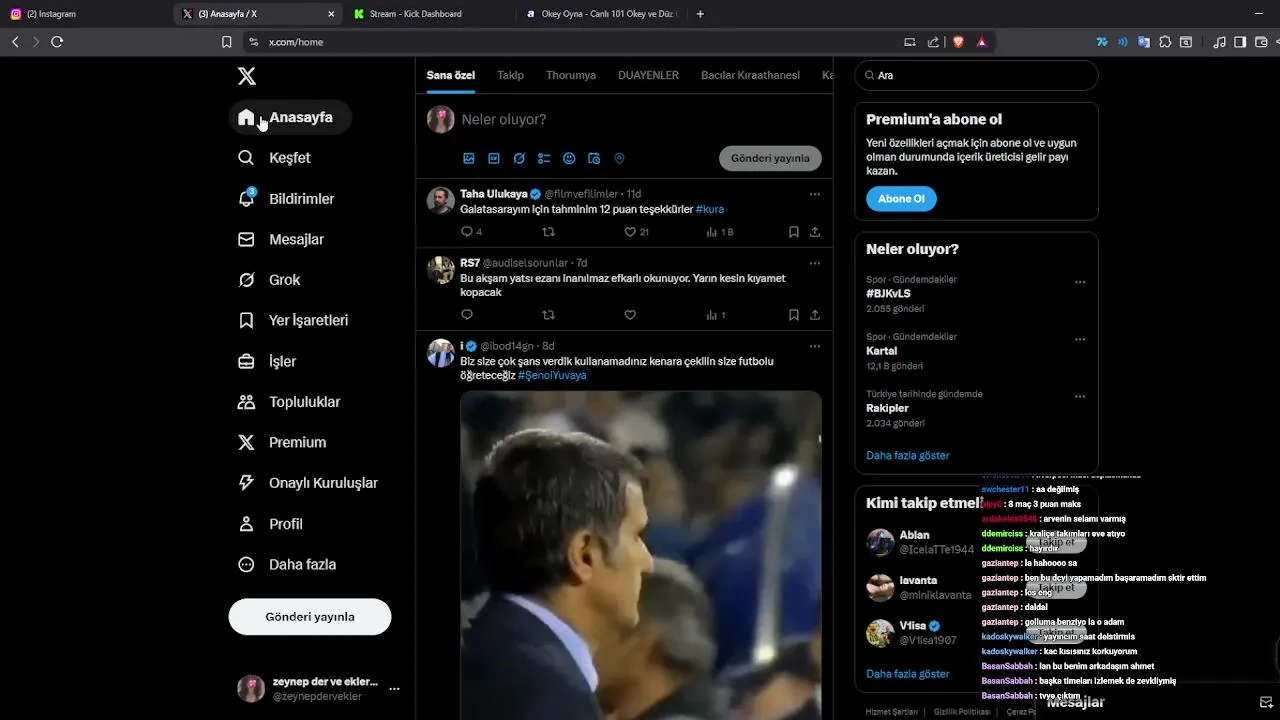Click the Abone Ol button
The image size is (1280, 720).
coord(901,199)
